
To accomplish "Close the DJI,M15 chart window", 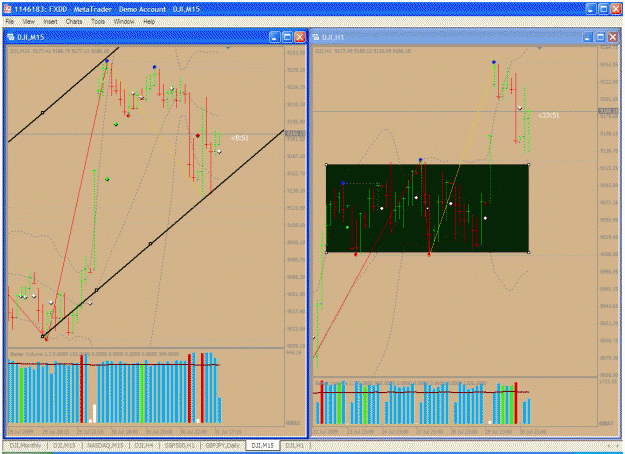I will pos(300,37).
